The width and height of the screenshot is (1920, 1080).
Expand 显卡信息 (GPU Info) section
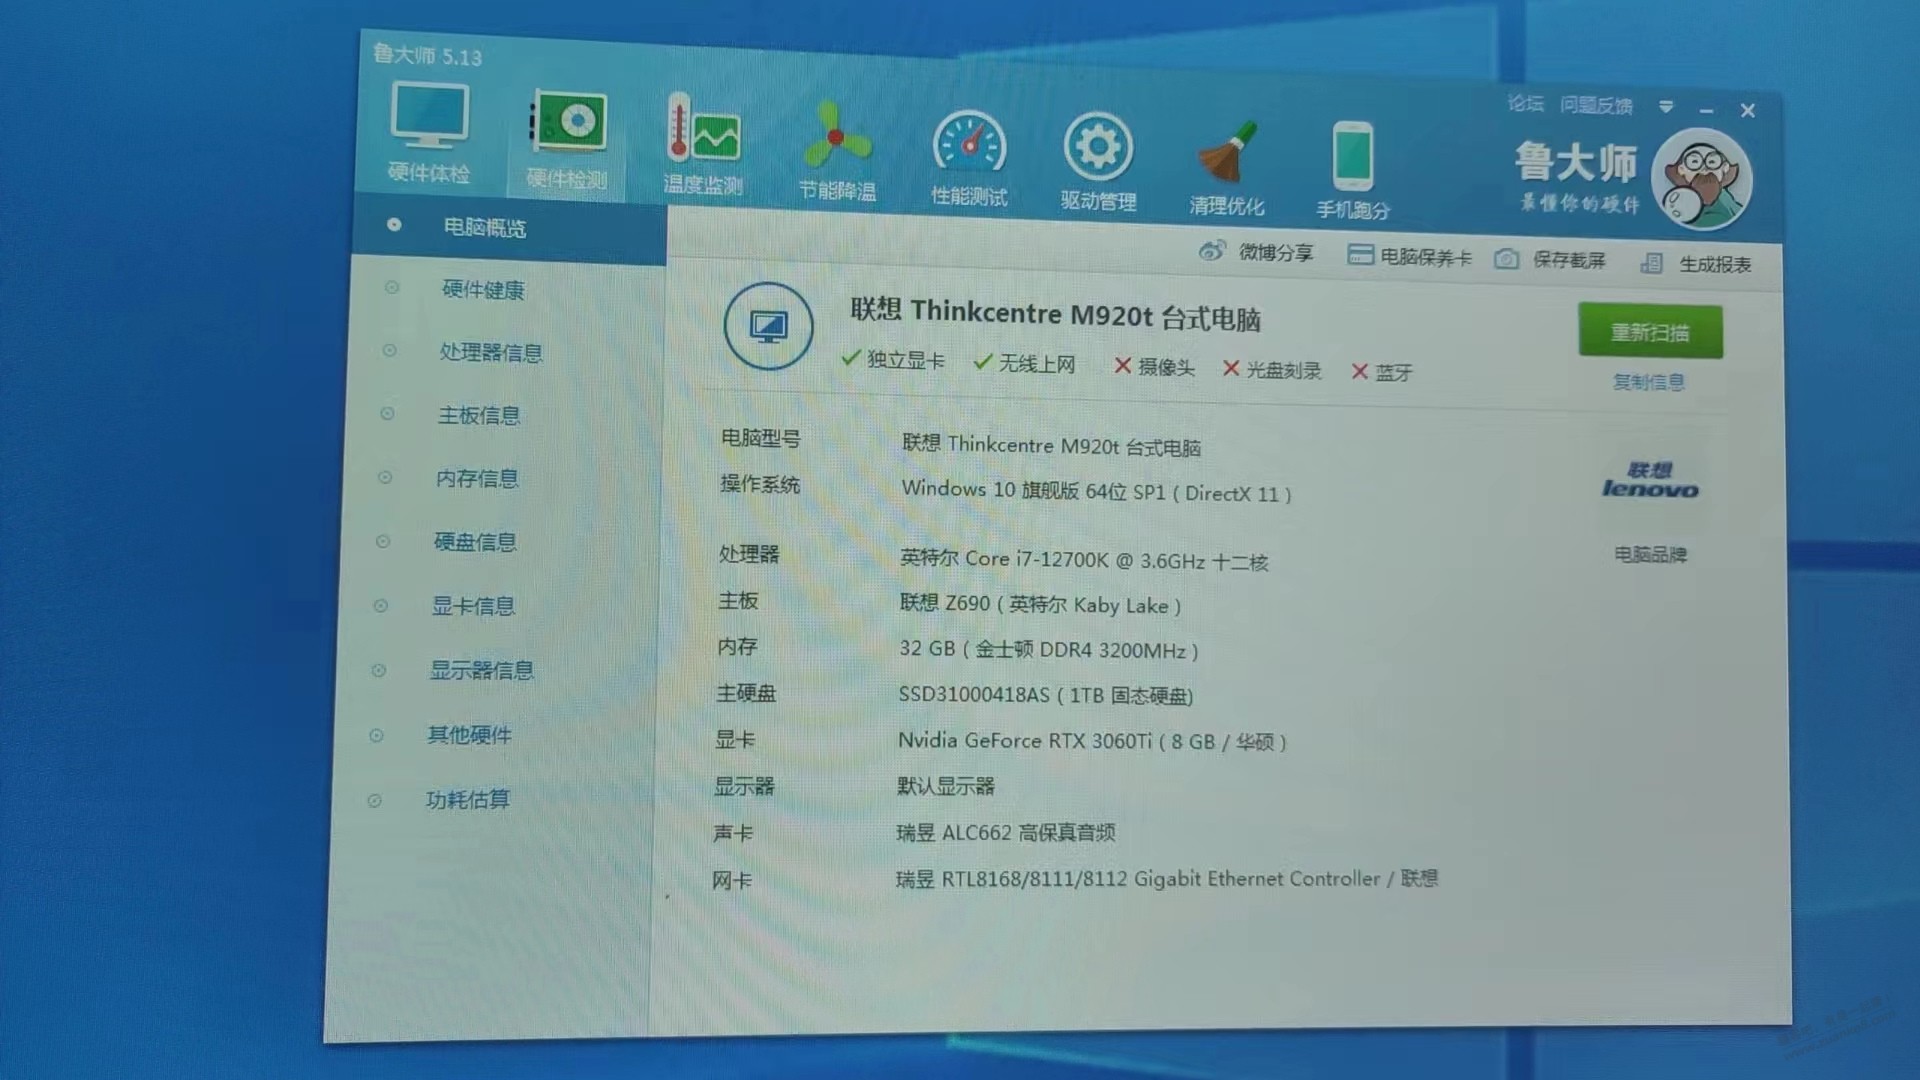[477, 607]
